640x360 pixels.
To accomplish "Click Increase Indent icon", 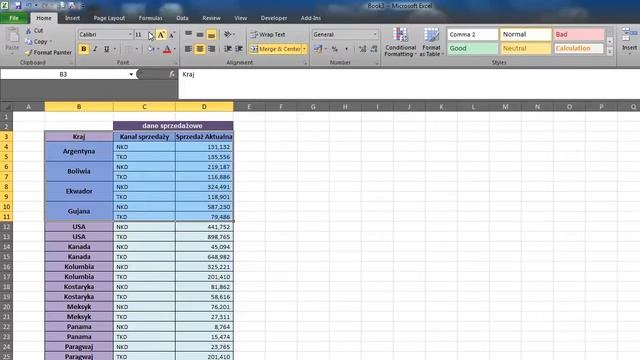I will (239, 49).
